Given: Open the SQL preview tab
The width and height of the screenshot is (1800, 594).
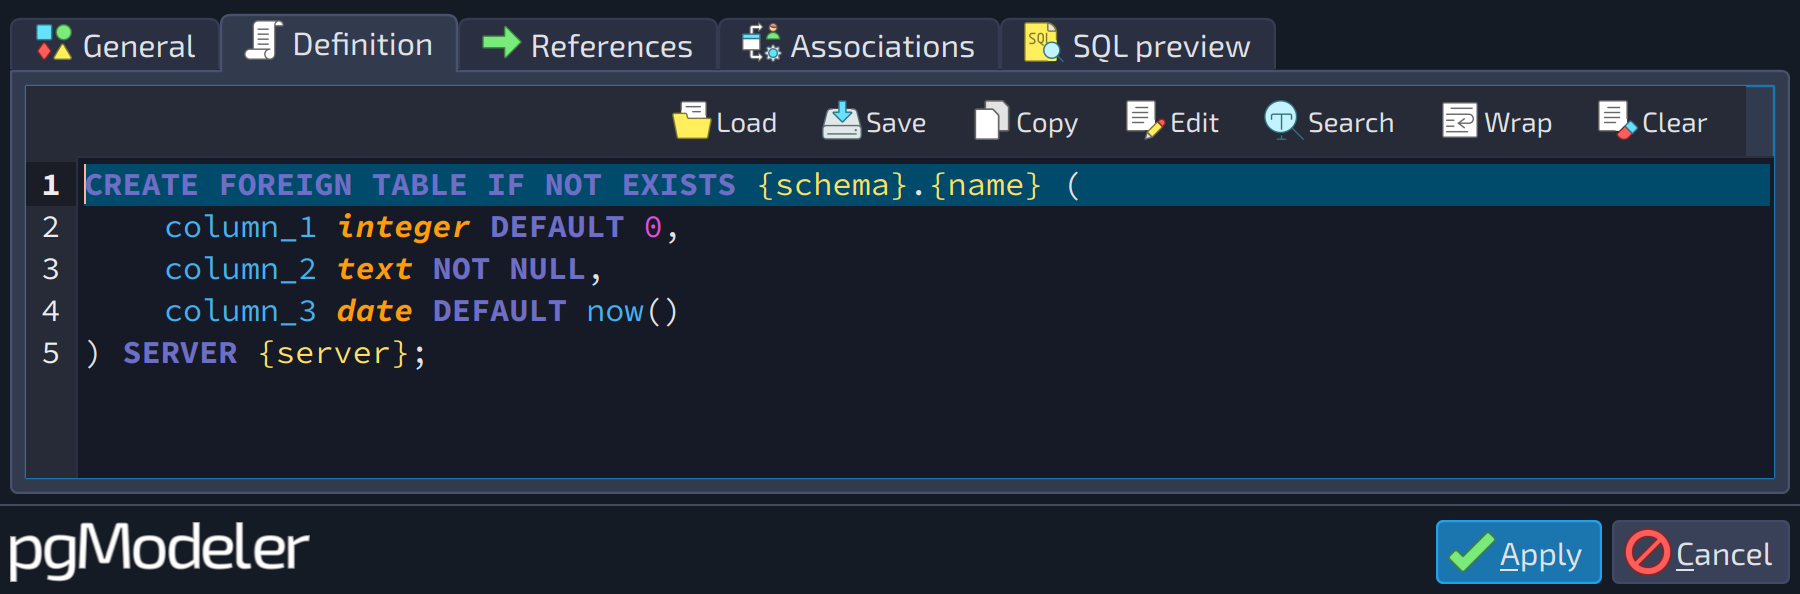Looking at the screenshot, I should (x=1138, y=46).
